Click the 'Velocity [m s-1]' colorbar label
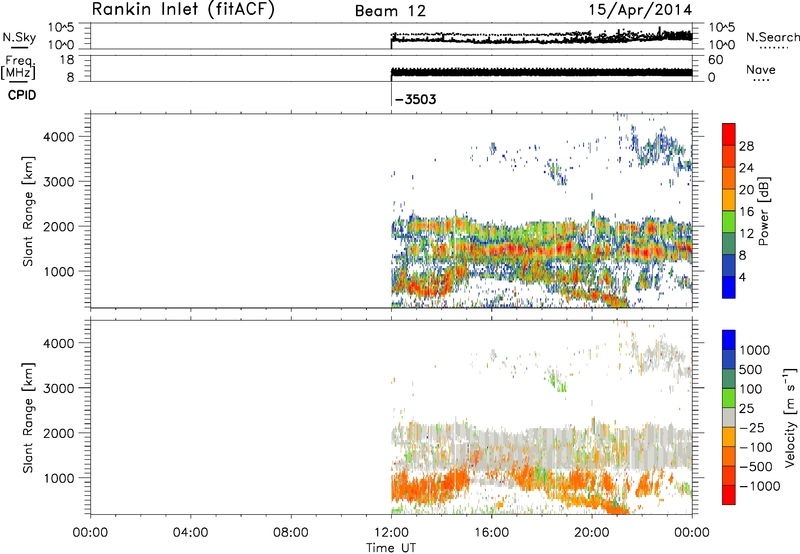800x554 pixels. 789,417
